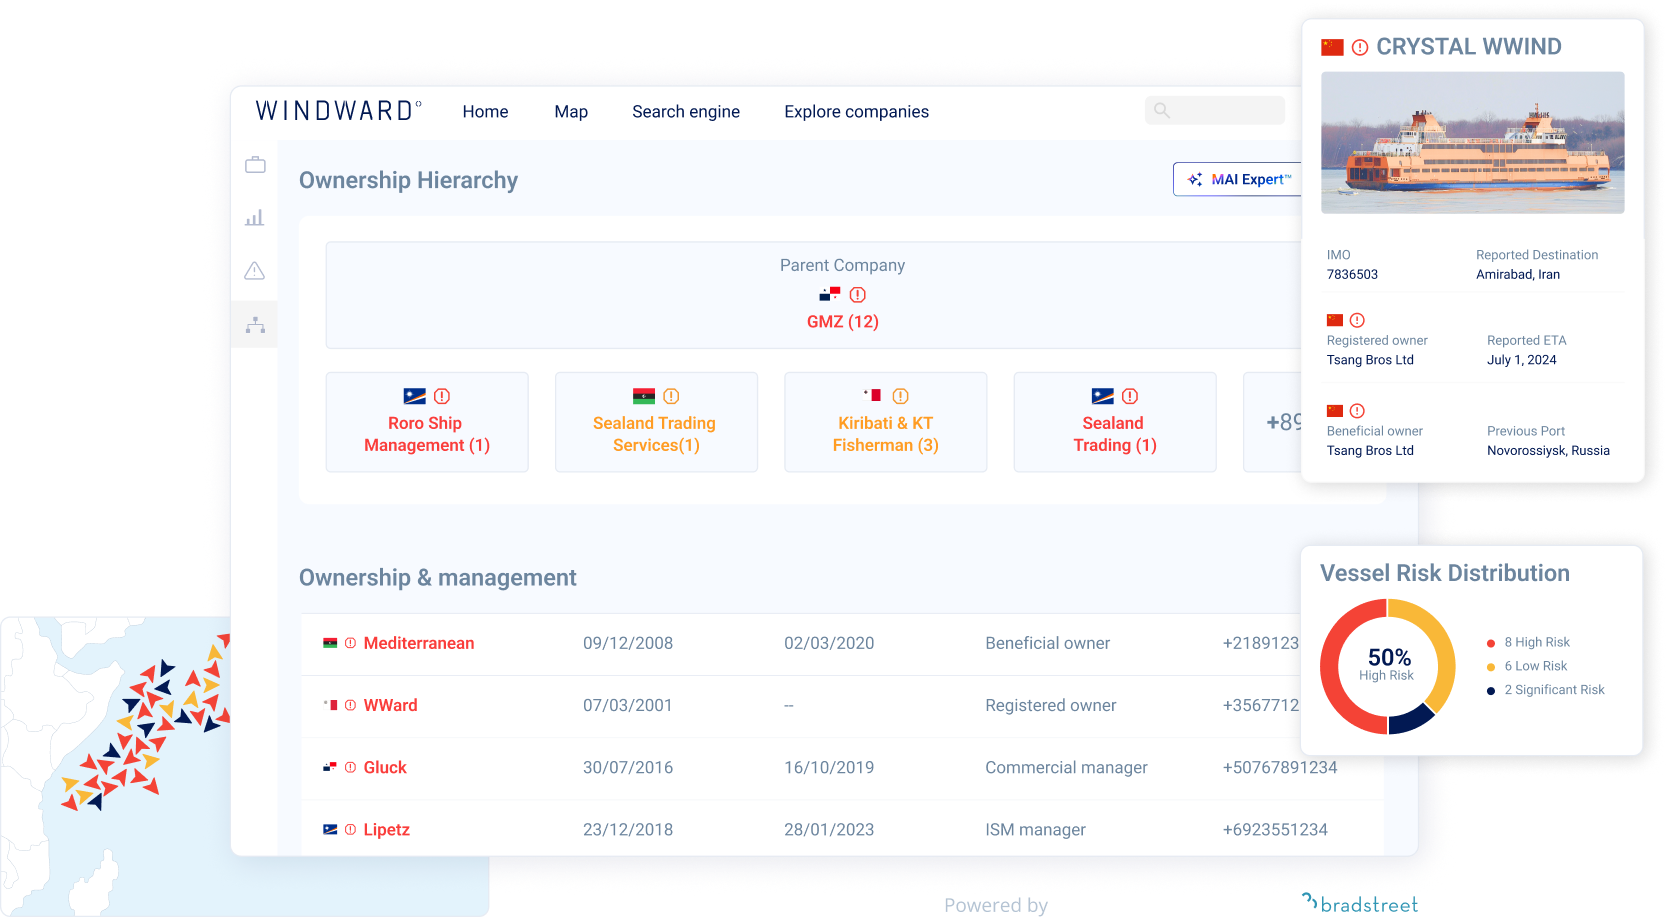Open Kiribati & KT Fisherman (3) card

click(x=886, y=422)
